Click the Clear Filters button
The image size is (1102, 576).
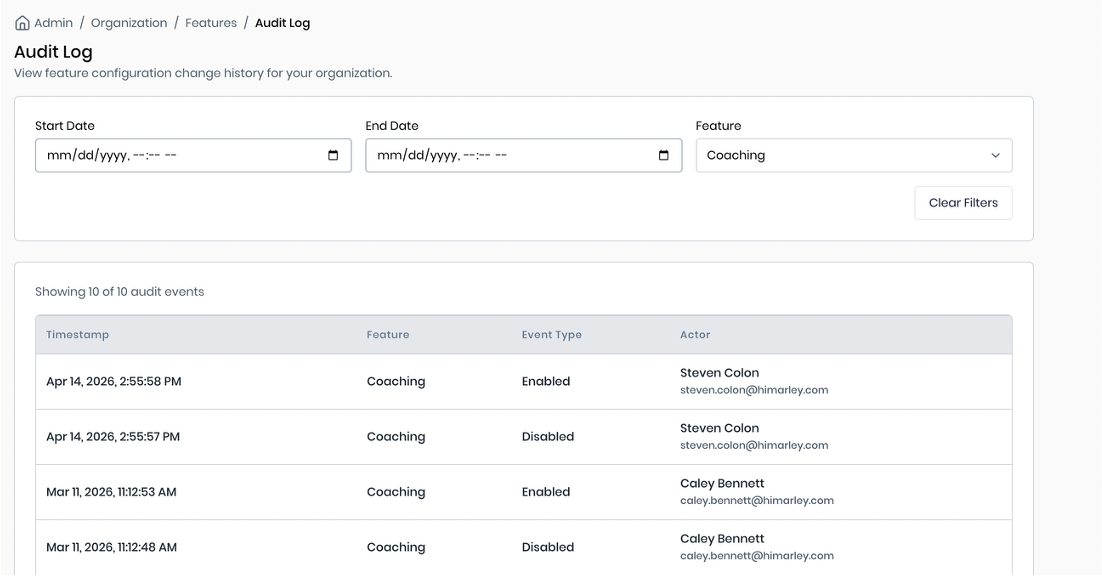point(962,203)
